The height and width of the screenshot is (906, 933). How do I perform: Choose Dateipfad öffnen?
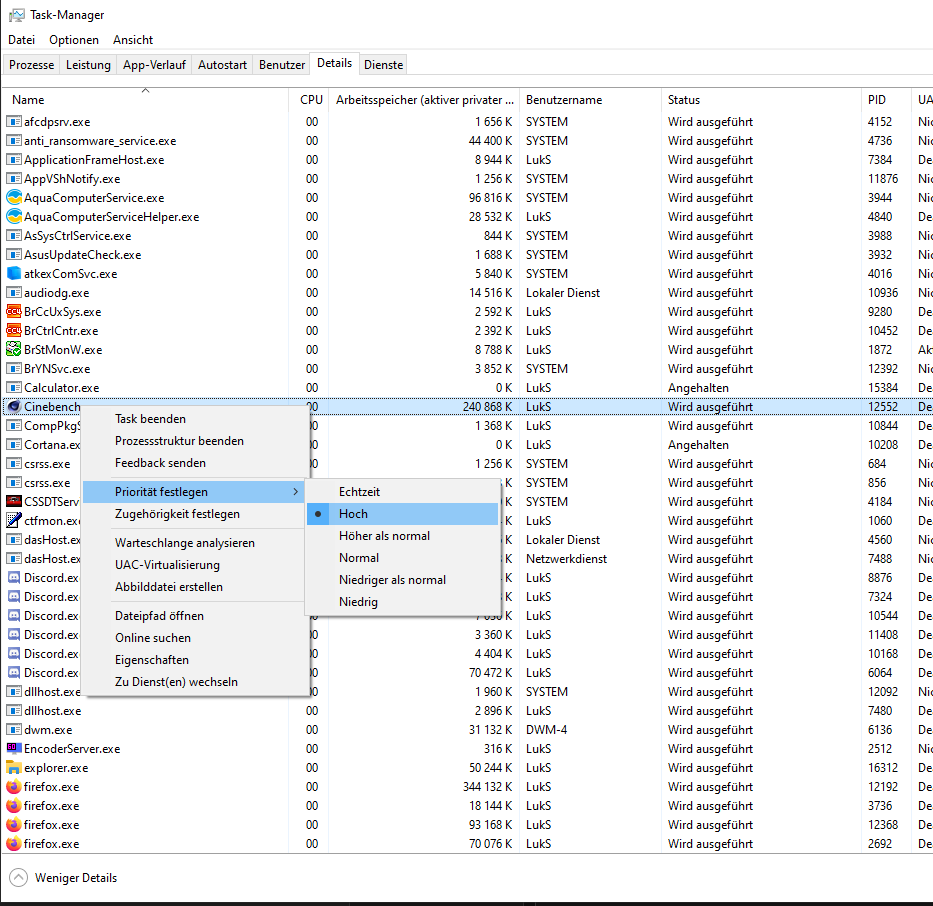(194, 616)
